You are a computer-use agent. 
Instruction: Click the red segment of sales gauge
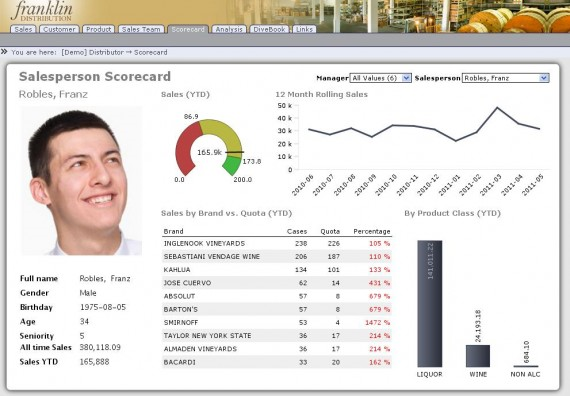[x=185, y=147]
